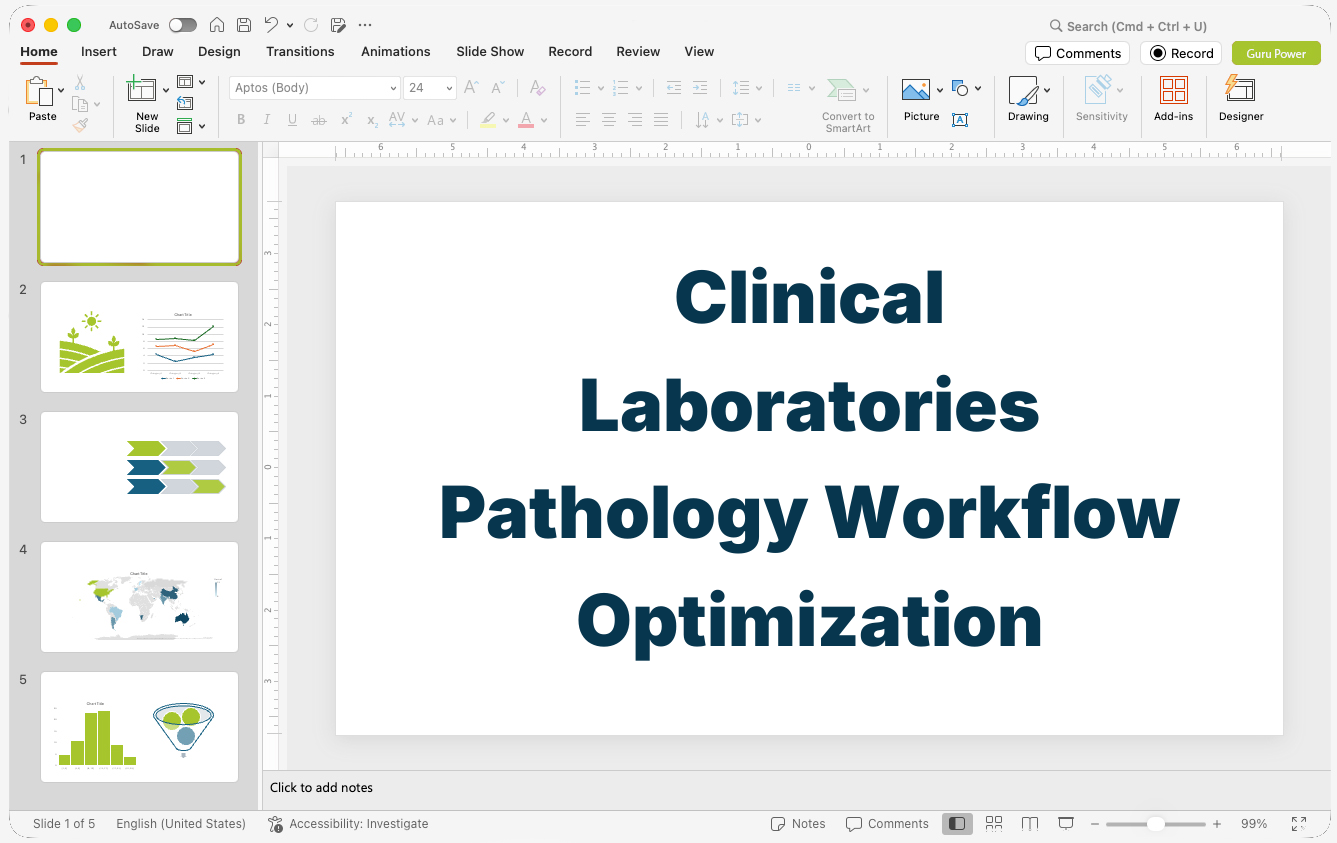Open the Insert tab
The height and width of the screenshot is (843, 1337).
click(x=99, y=51)
